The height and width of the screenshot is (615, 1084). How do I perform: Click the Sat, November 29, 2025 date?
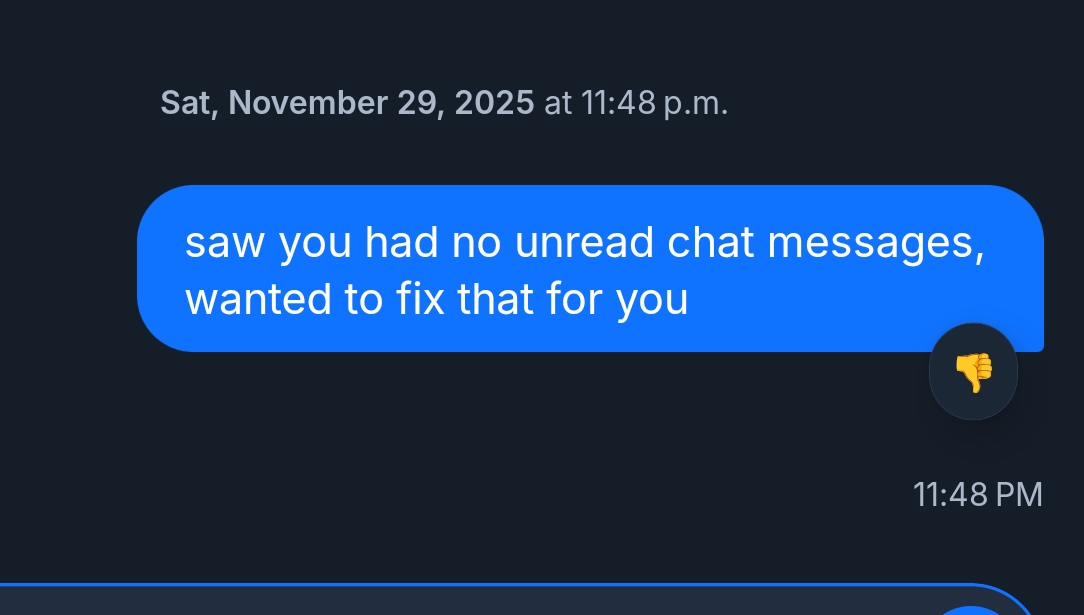click(x=347, y=103)
